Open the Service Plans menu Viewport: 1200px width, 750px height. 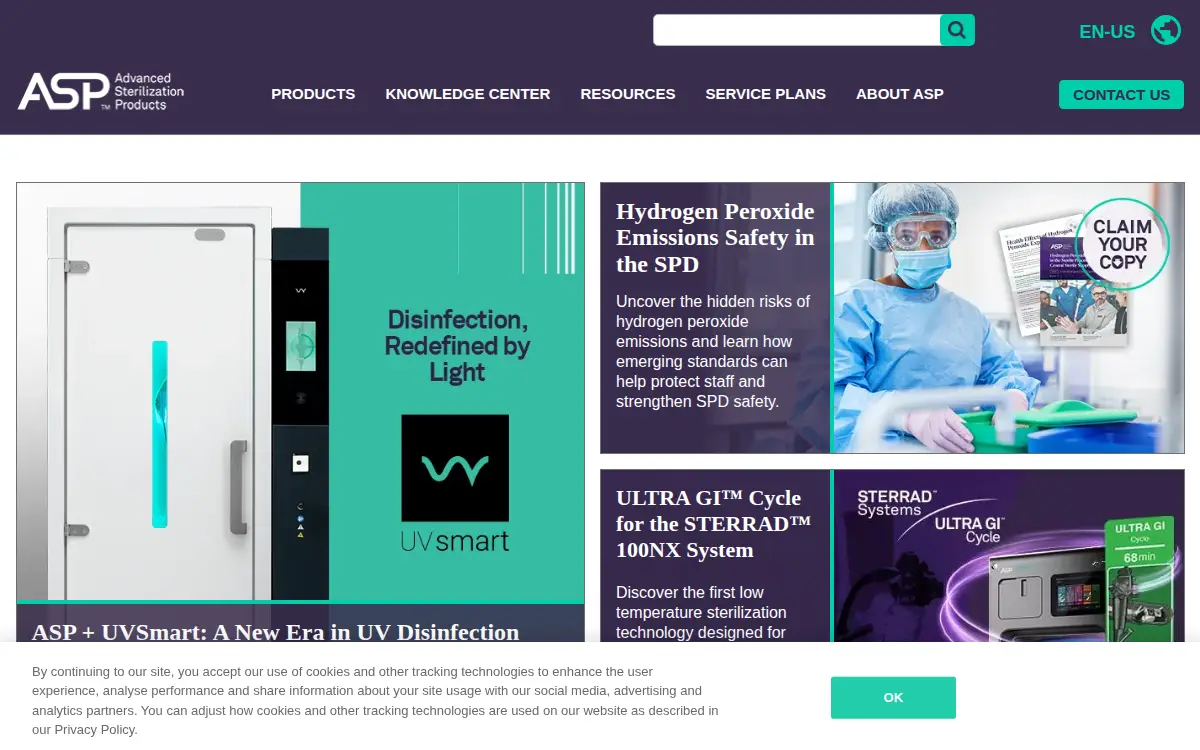766,94
